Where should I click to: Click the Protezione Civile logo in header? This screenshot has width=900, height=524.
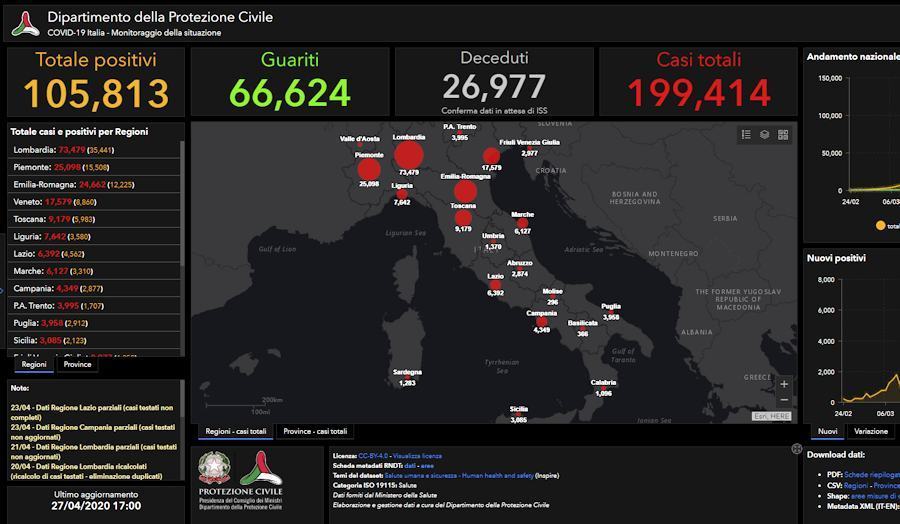[25, 24]
